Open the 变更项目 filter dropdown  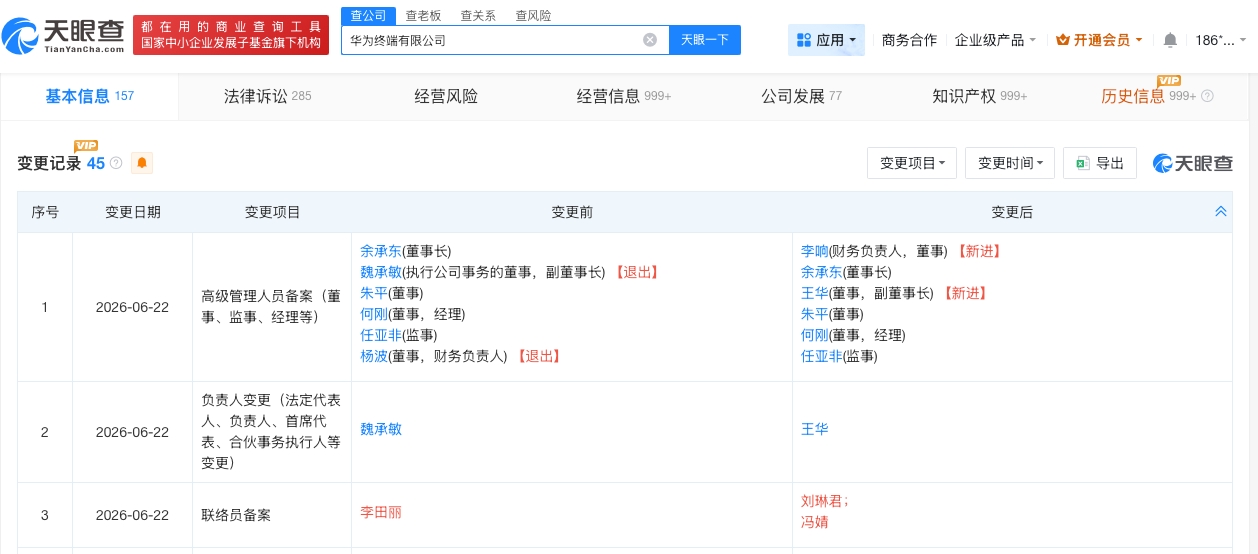(912, 163)
